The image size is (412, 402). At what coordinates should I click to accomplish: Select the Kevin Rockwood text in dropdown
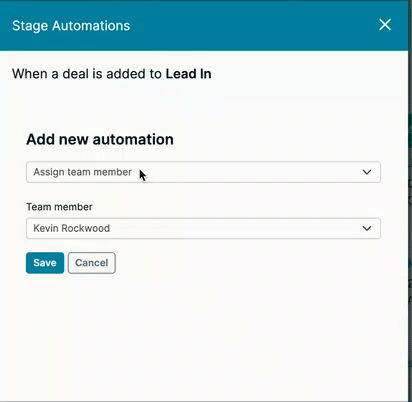[x=72, y=228]
